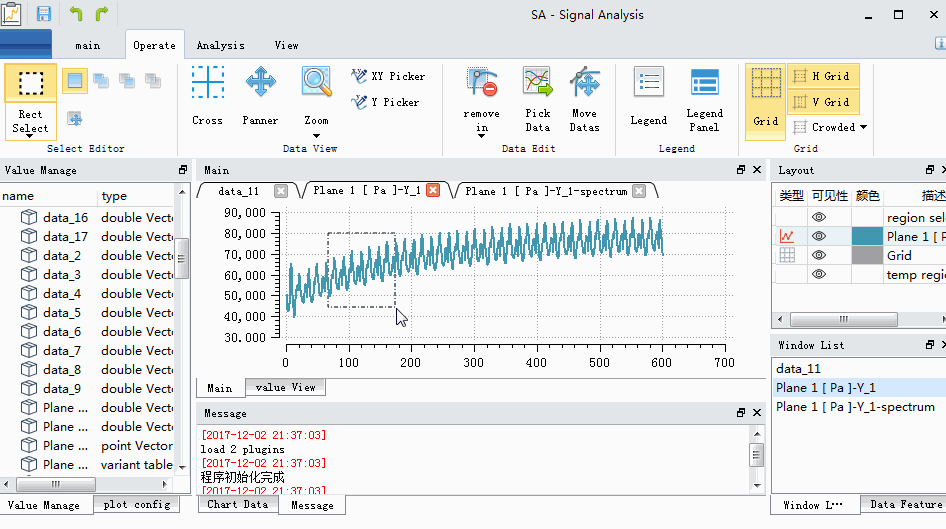946x529 pixels.
Task: Click the Undo arrow icon
Action: pyautogui.click(x=76, y=13)
